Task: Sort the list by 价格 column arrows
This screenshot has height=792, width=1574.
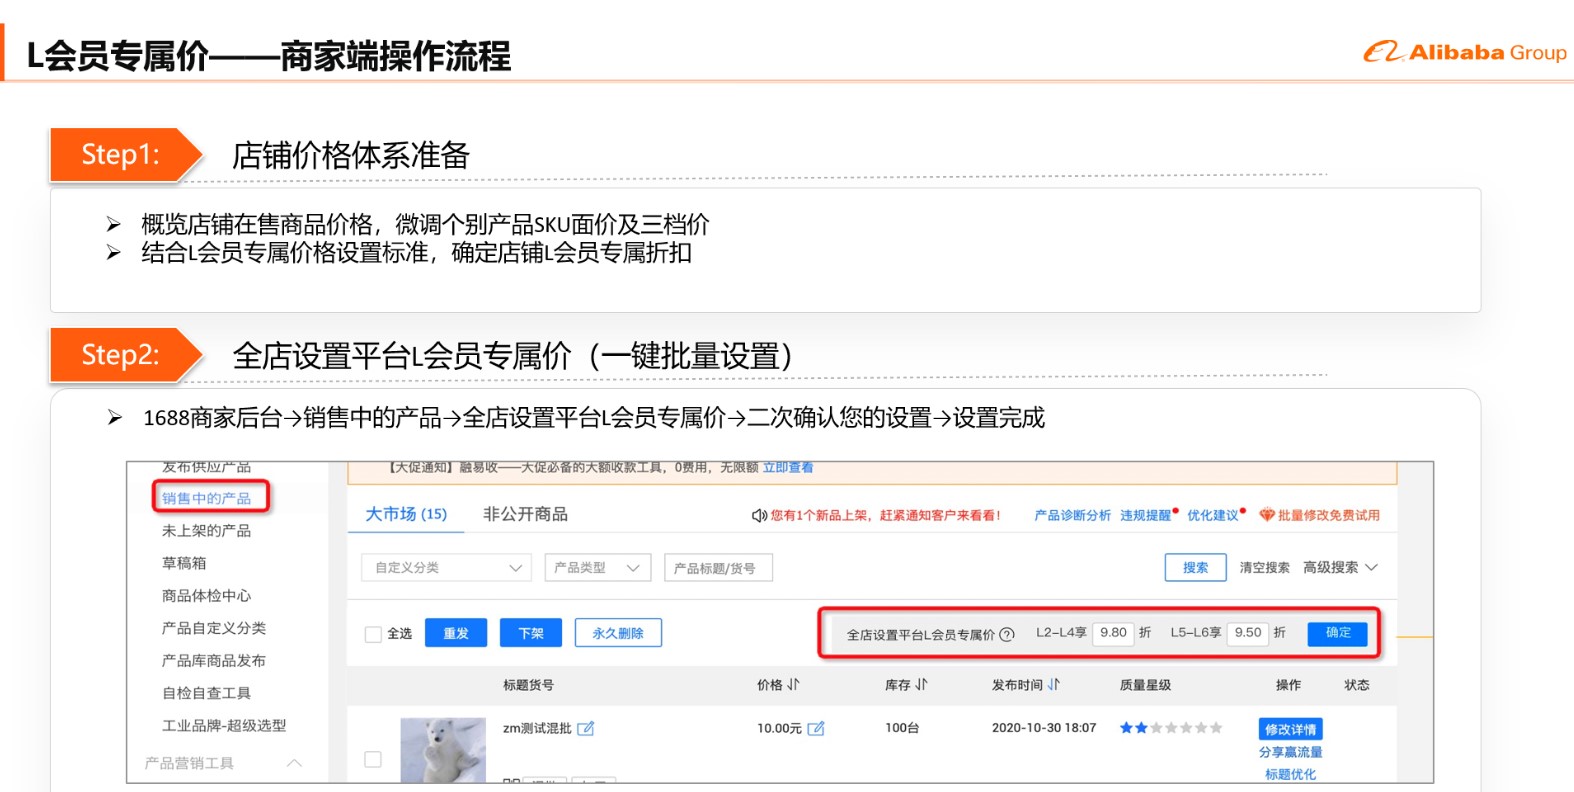Action: [x=793, y=685]
